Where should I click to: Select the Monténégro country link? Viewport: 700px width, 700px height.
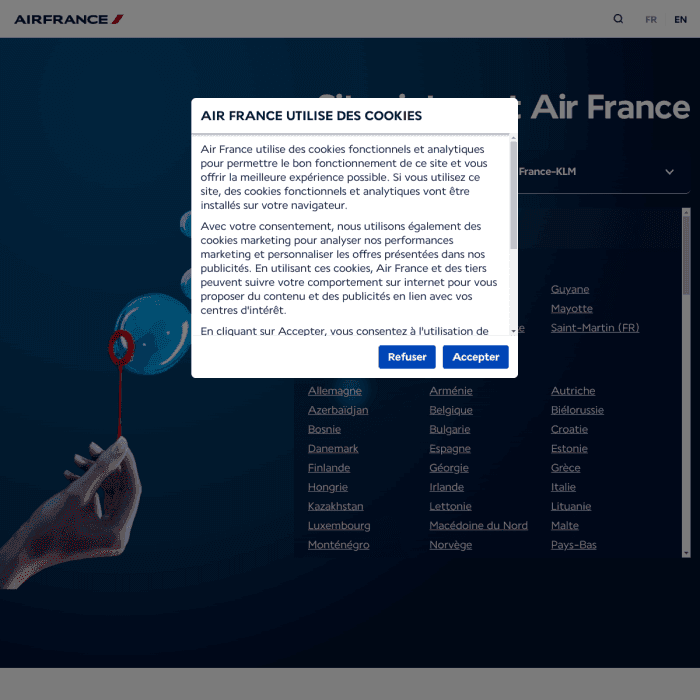pyautogui.click(x=338, y=544)
